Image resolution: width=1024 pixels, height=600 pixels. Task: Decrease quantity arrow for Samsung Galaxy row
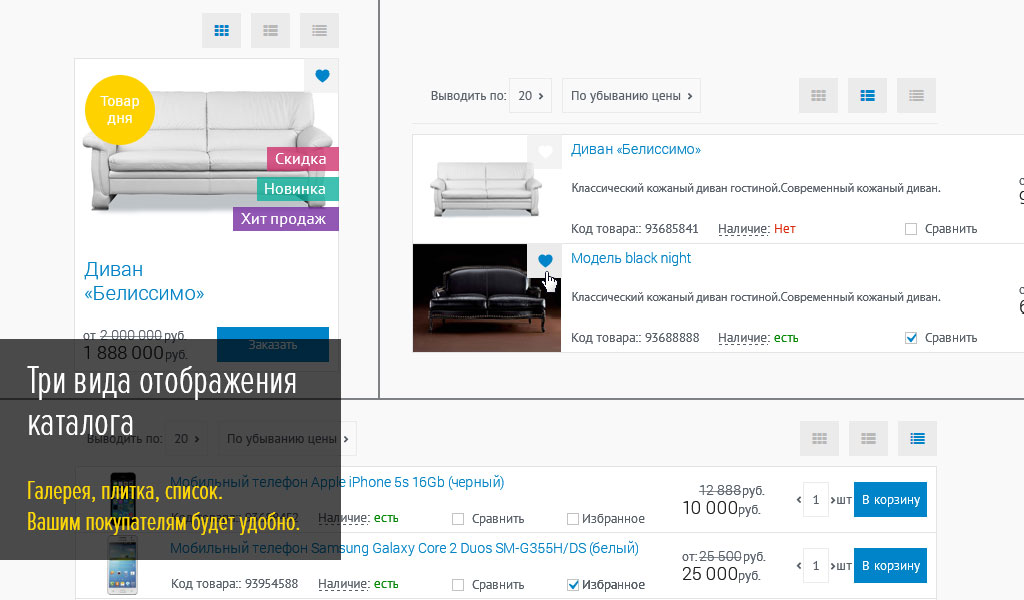[799, 566]
